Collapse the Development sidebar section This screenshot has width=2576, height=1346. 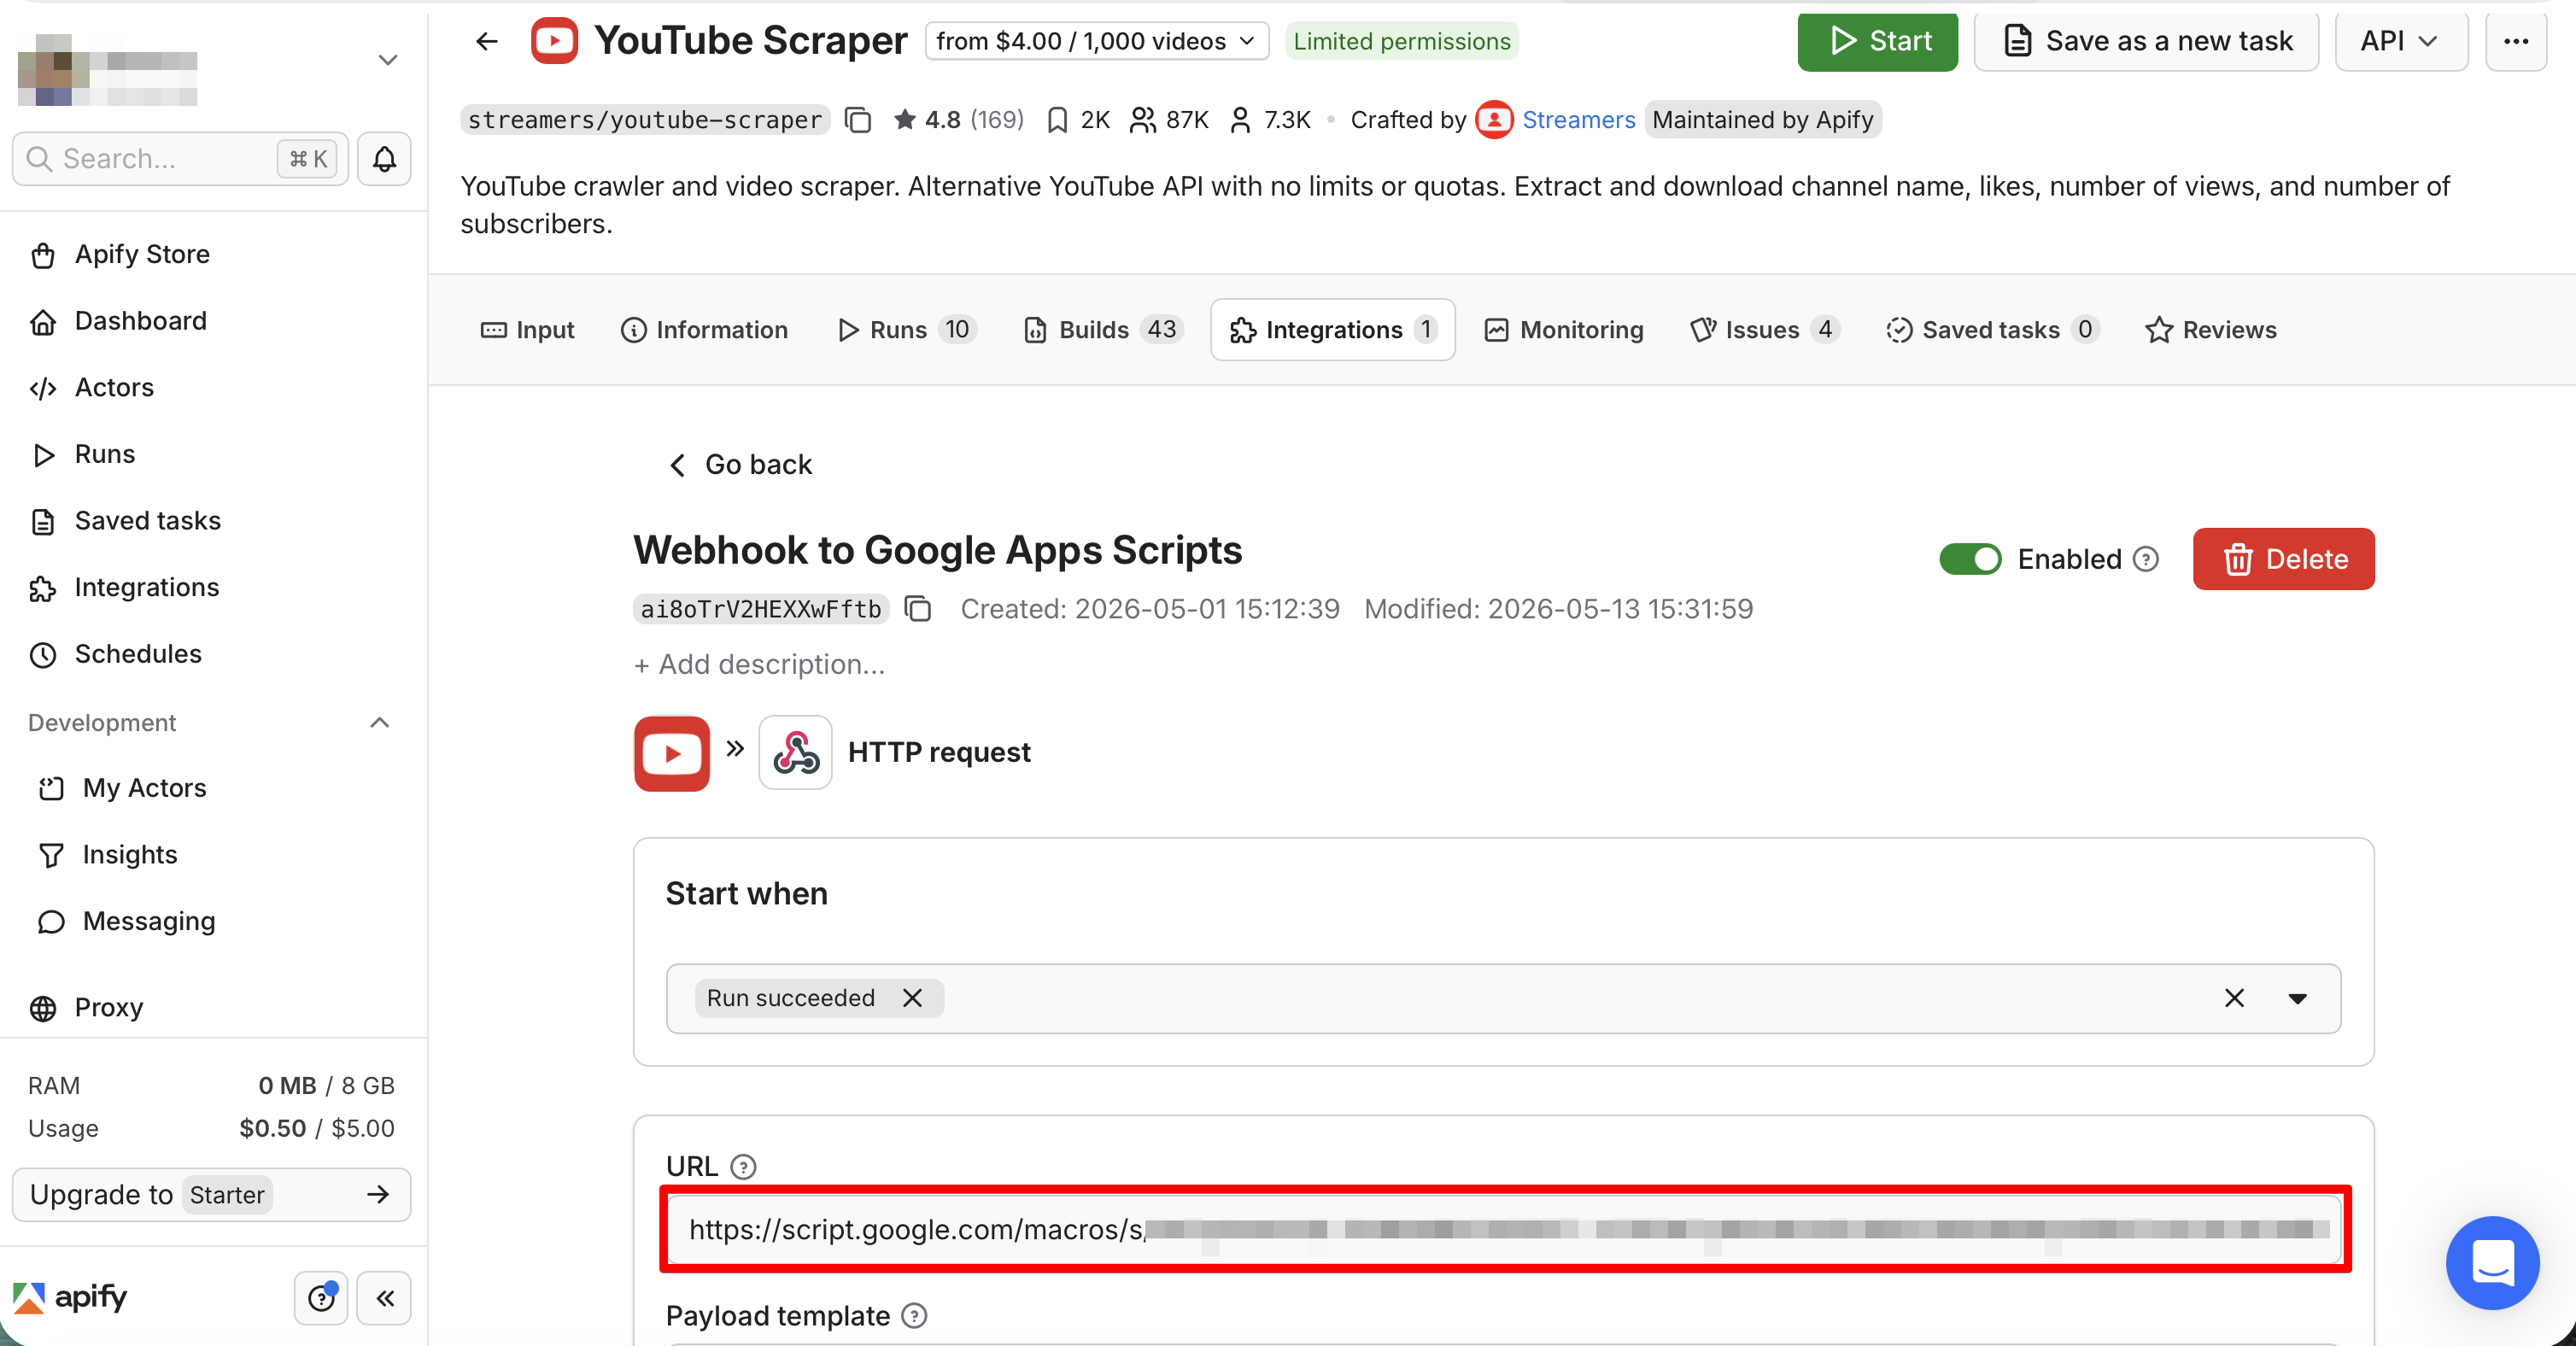[379, 723]
